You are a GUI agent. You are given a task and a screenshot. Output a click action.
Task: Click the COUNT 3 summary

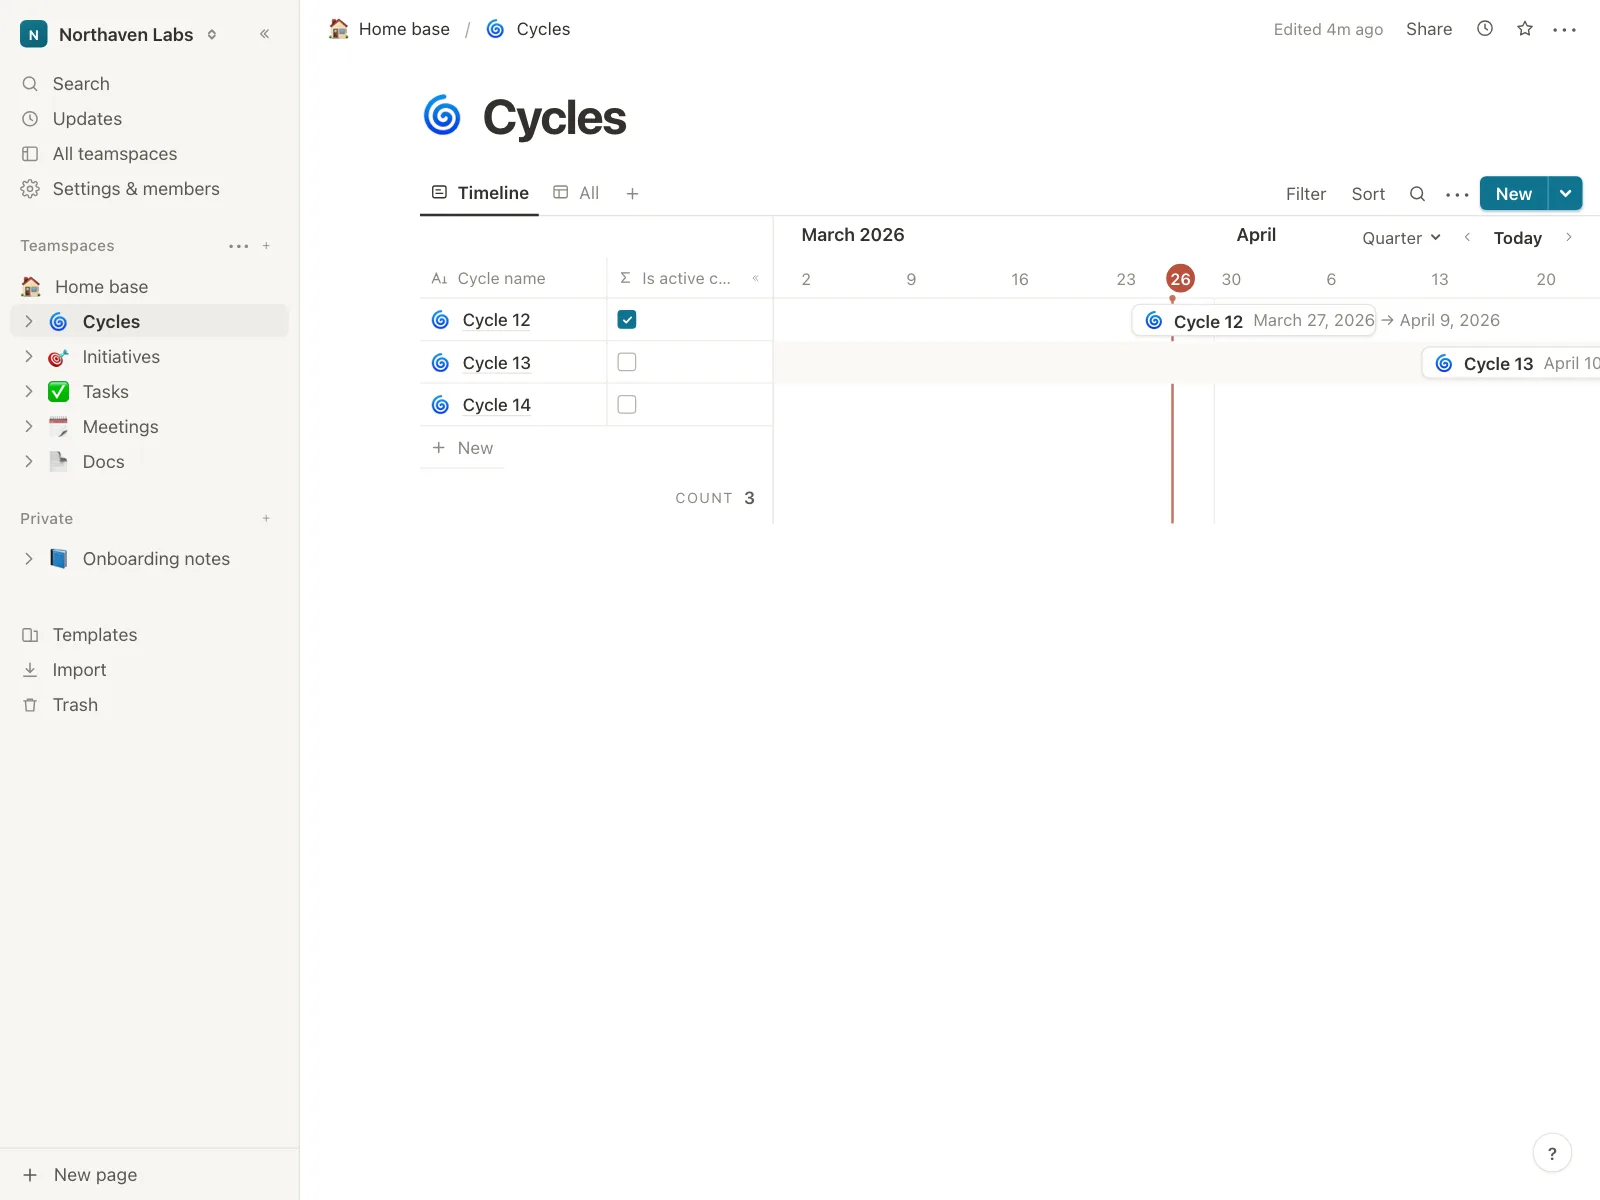tap(715, 498)
